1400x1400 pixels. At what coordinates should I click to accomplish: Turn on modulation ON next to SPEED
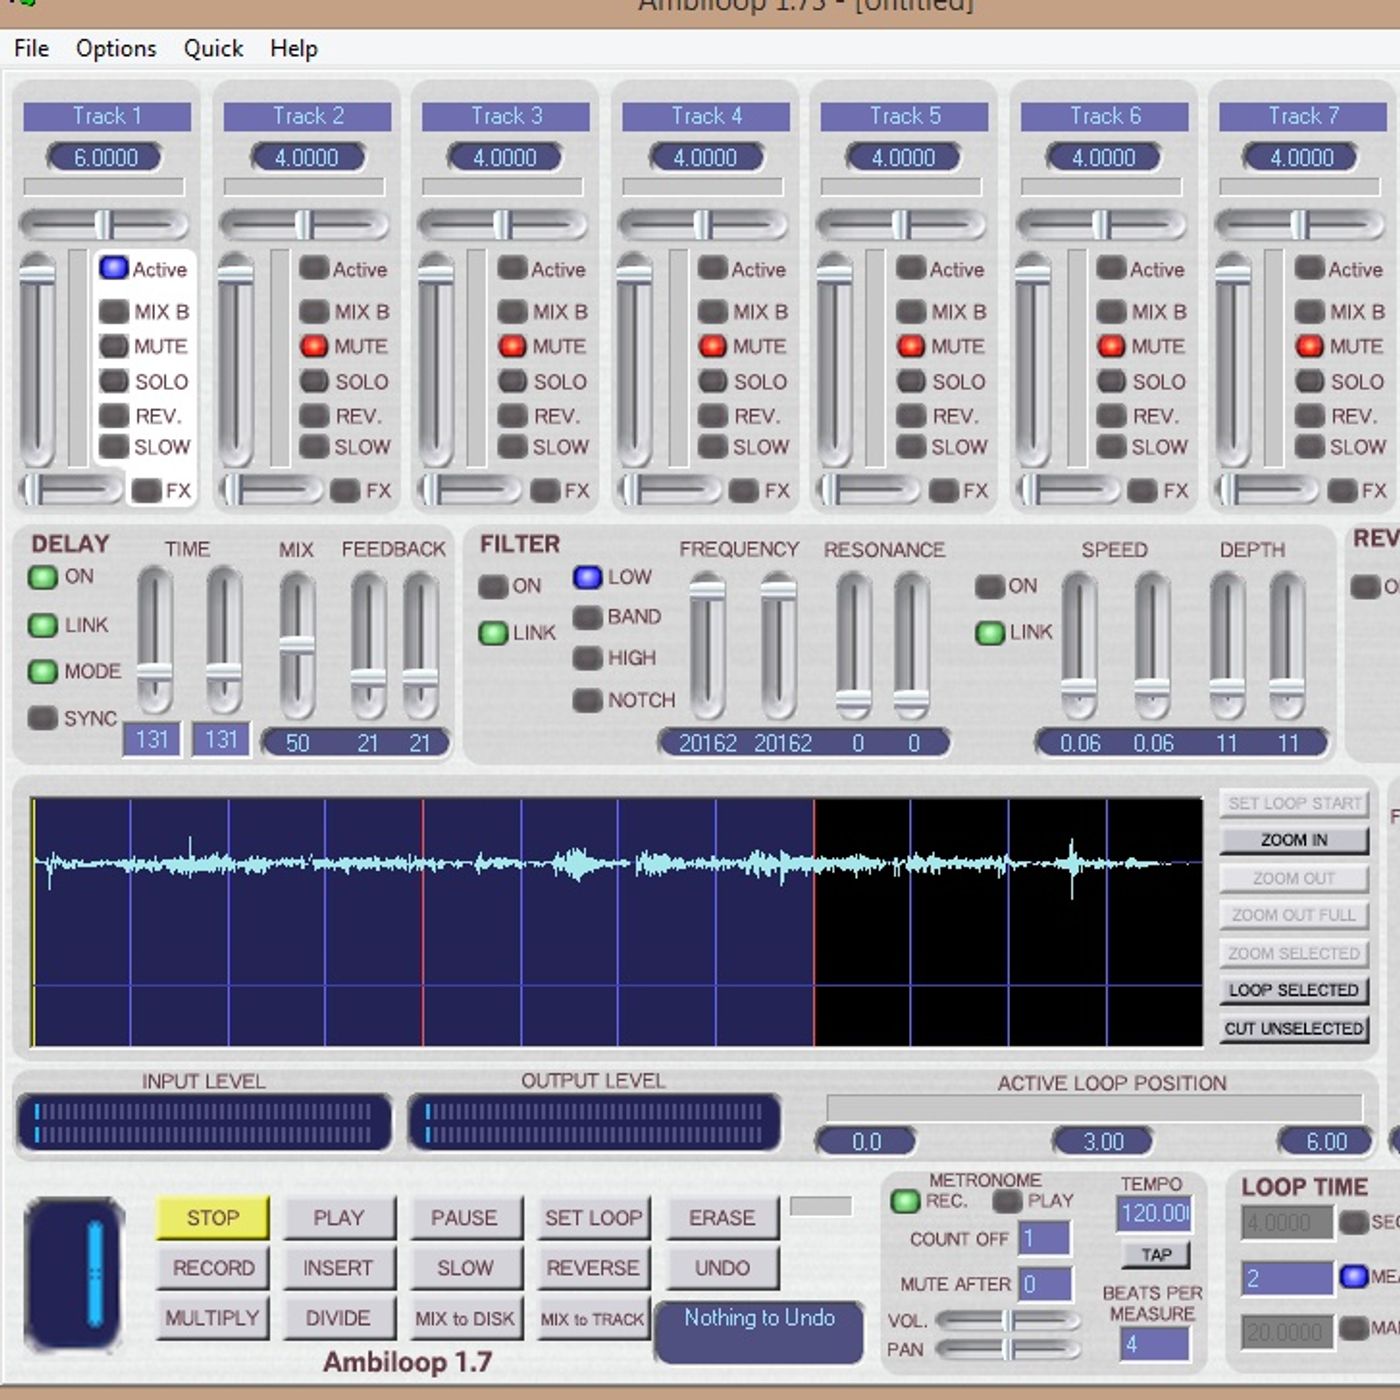pyautogui.click(x=990, y=586)
